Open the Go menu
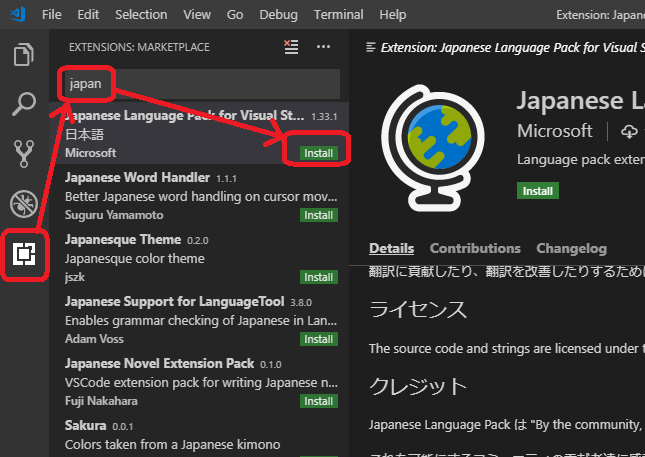 point(235,15)
